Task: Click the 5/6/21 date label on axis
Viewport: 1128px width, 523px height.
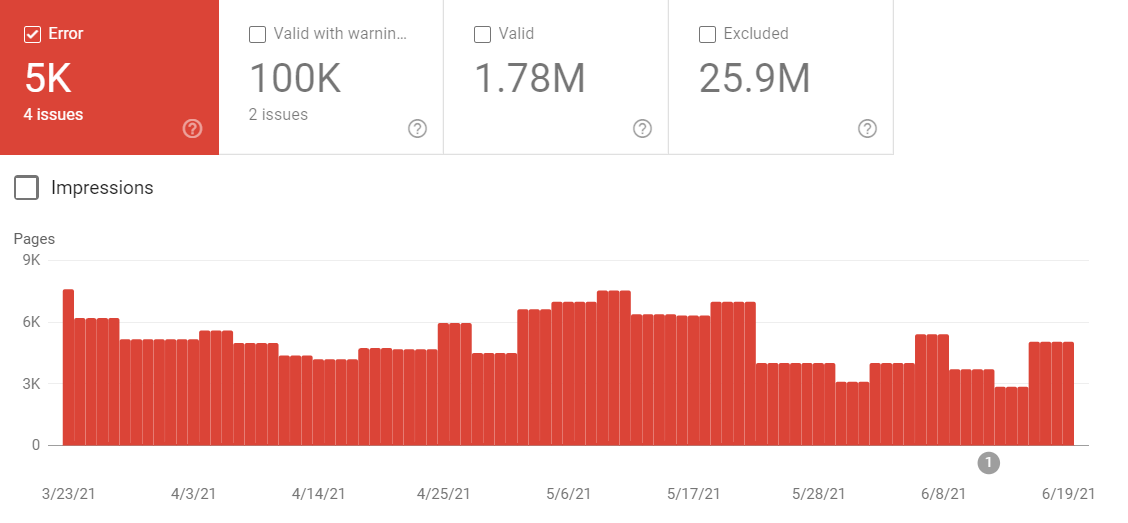Action: (x=568, y=494)
